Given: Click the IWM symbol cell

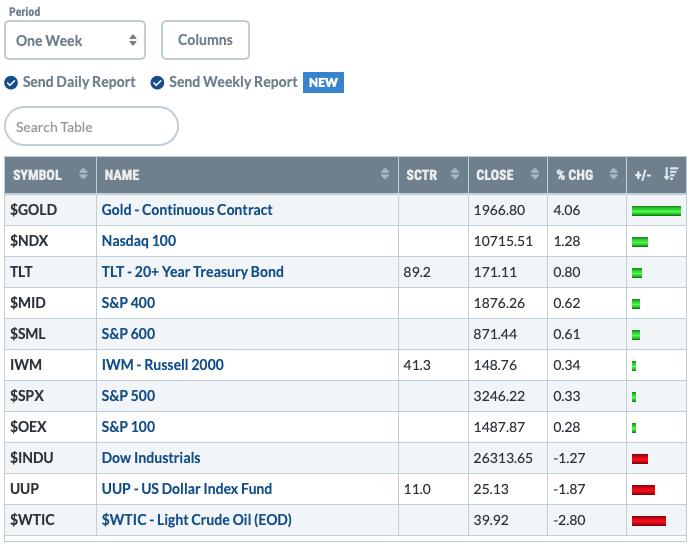Looking at the screenshot, I should (x=50, y=365).
